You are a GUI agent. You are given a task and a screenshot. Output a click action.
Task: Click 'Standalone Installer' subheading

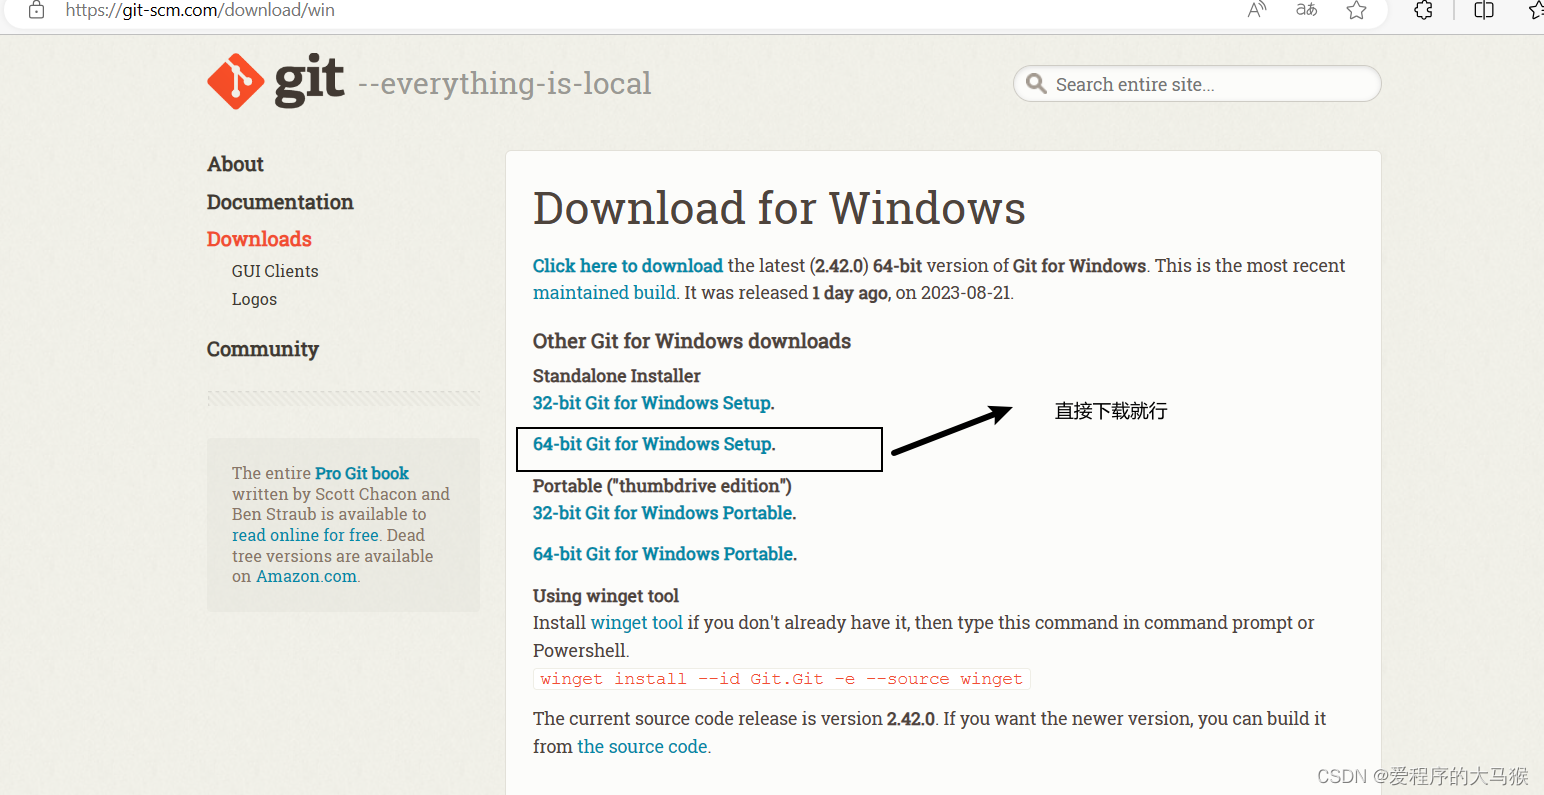[x=617, y=376]
